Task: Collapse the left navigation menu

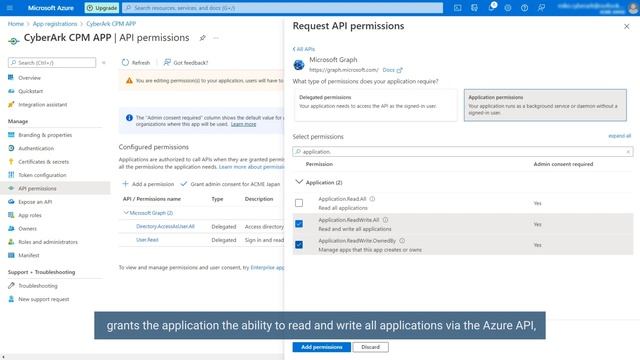Action: [x=104, y=62]
